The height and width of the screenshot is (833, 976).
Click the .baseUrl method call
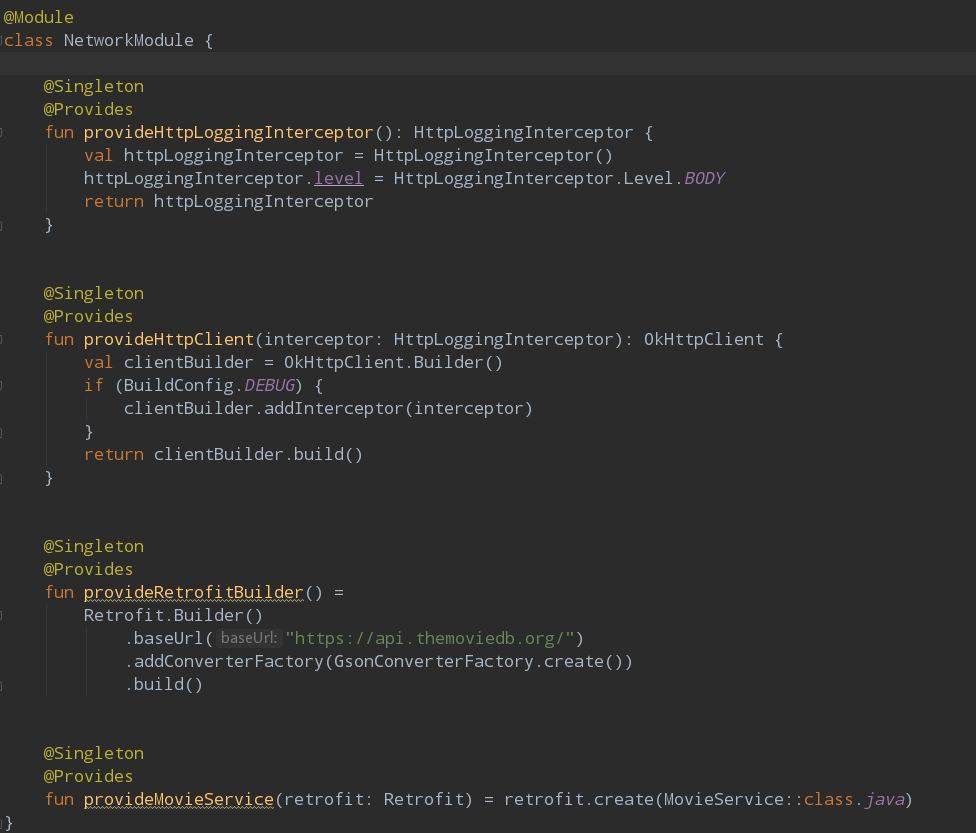click(164, 639)
